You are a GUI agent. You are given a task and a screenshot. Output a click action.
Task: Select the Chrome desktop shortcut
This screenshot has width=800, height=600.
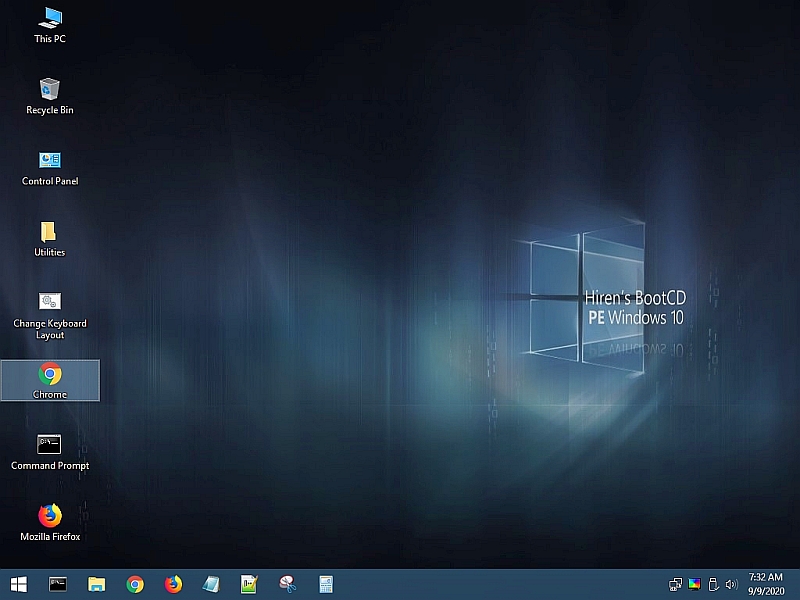[x=50, y=381]
